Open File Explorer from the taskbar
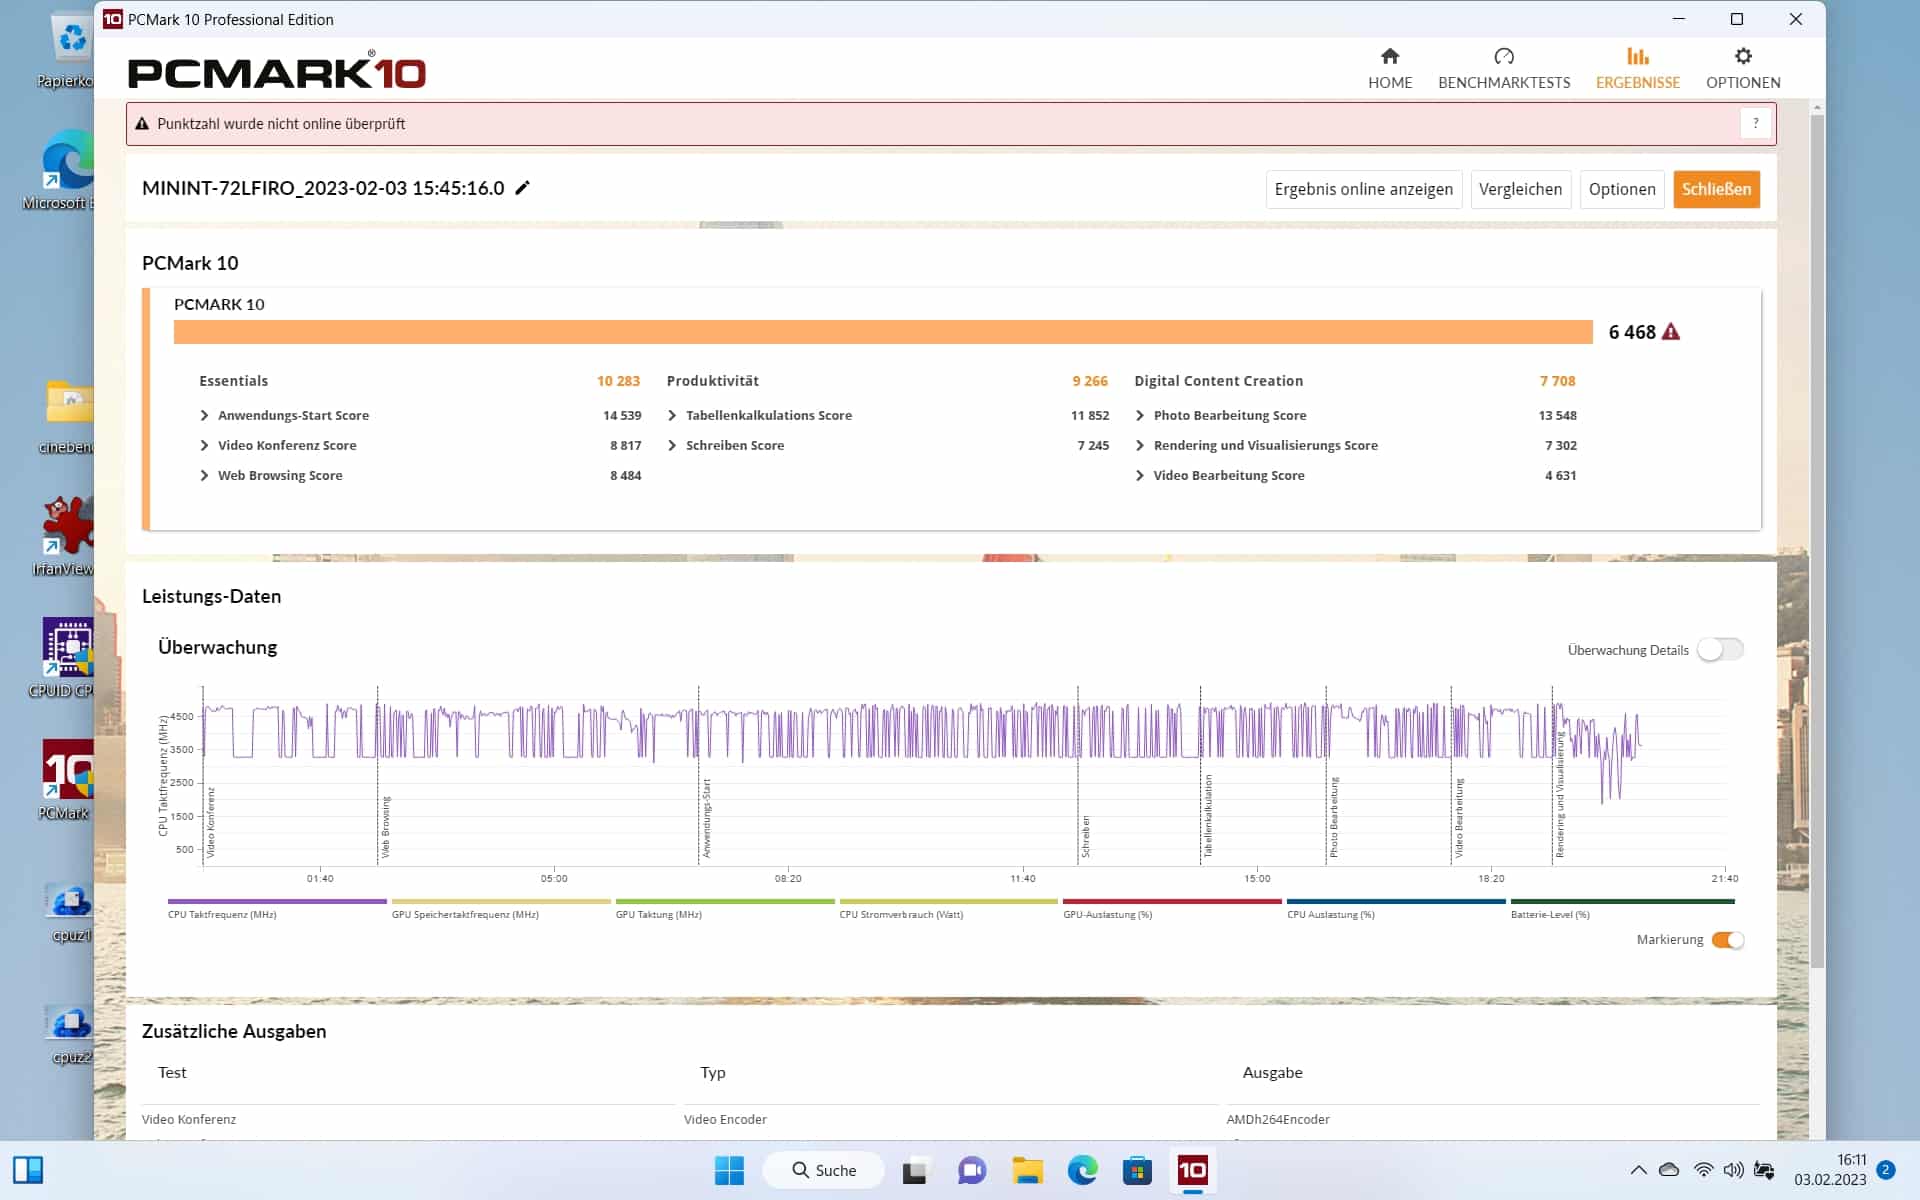 pos(1027,1170)
